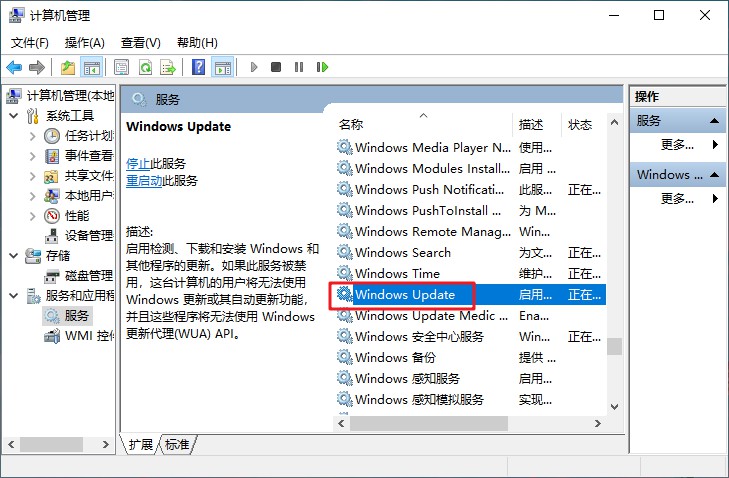Select the Windows Update service row
Viewport: 729px width, 478px height.
(x=470, y=294)
